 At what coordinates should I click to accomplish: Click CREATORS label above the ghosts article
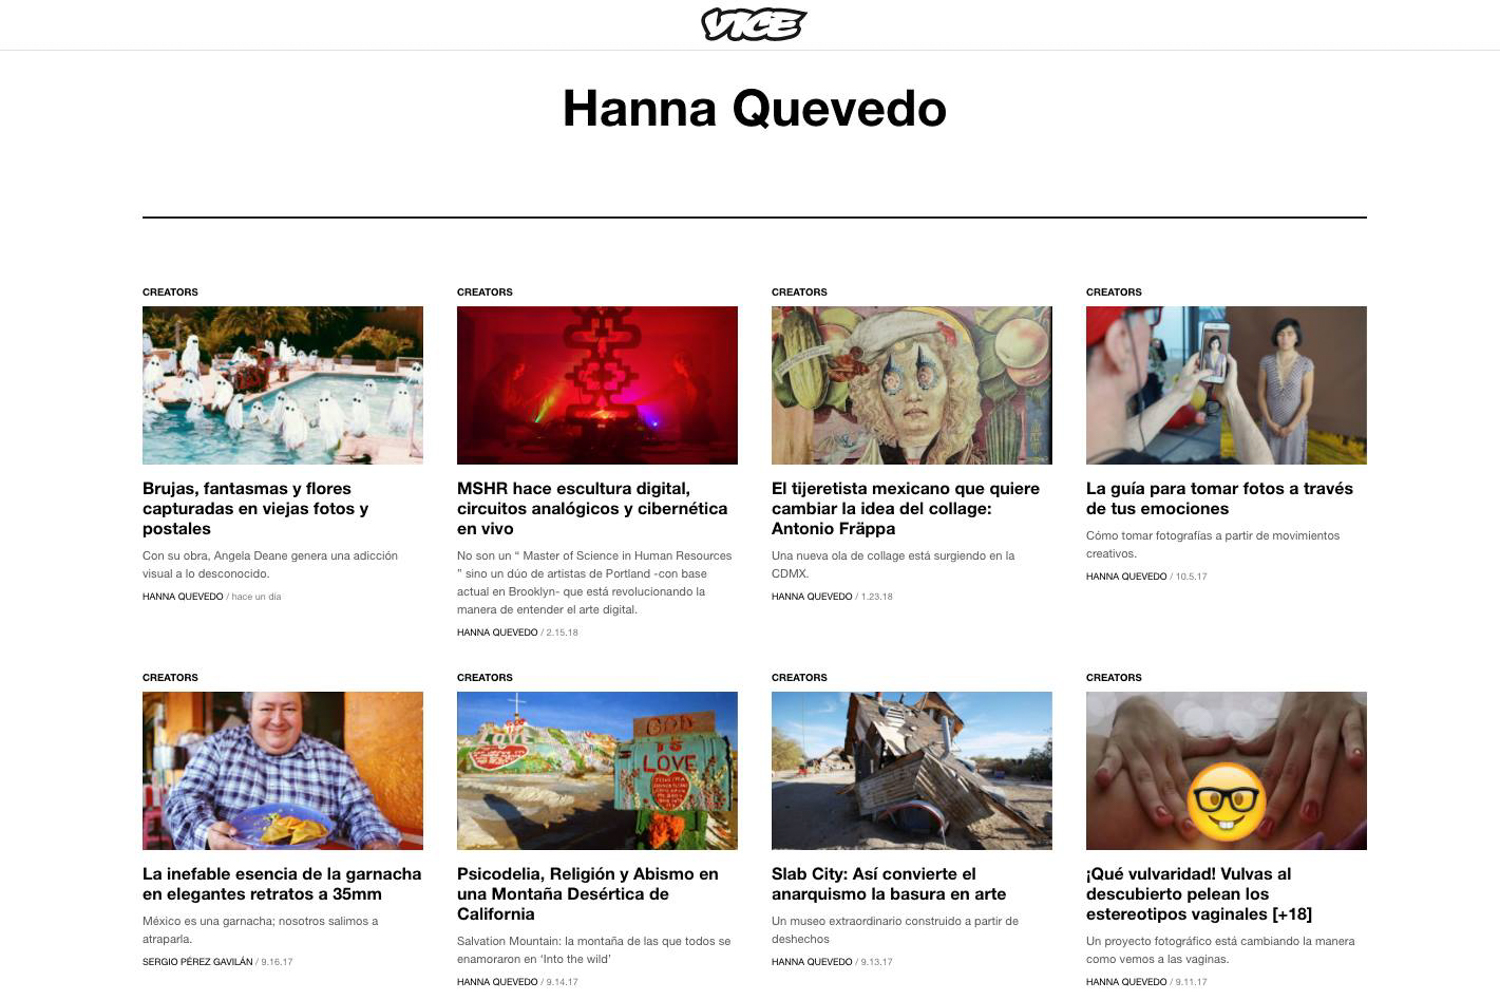(170, 292)
